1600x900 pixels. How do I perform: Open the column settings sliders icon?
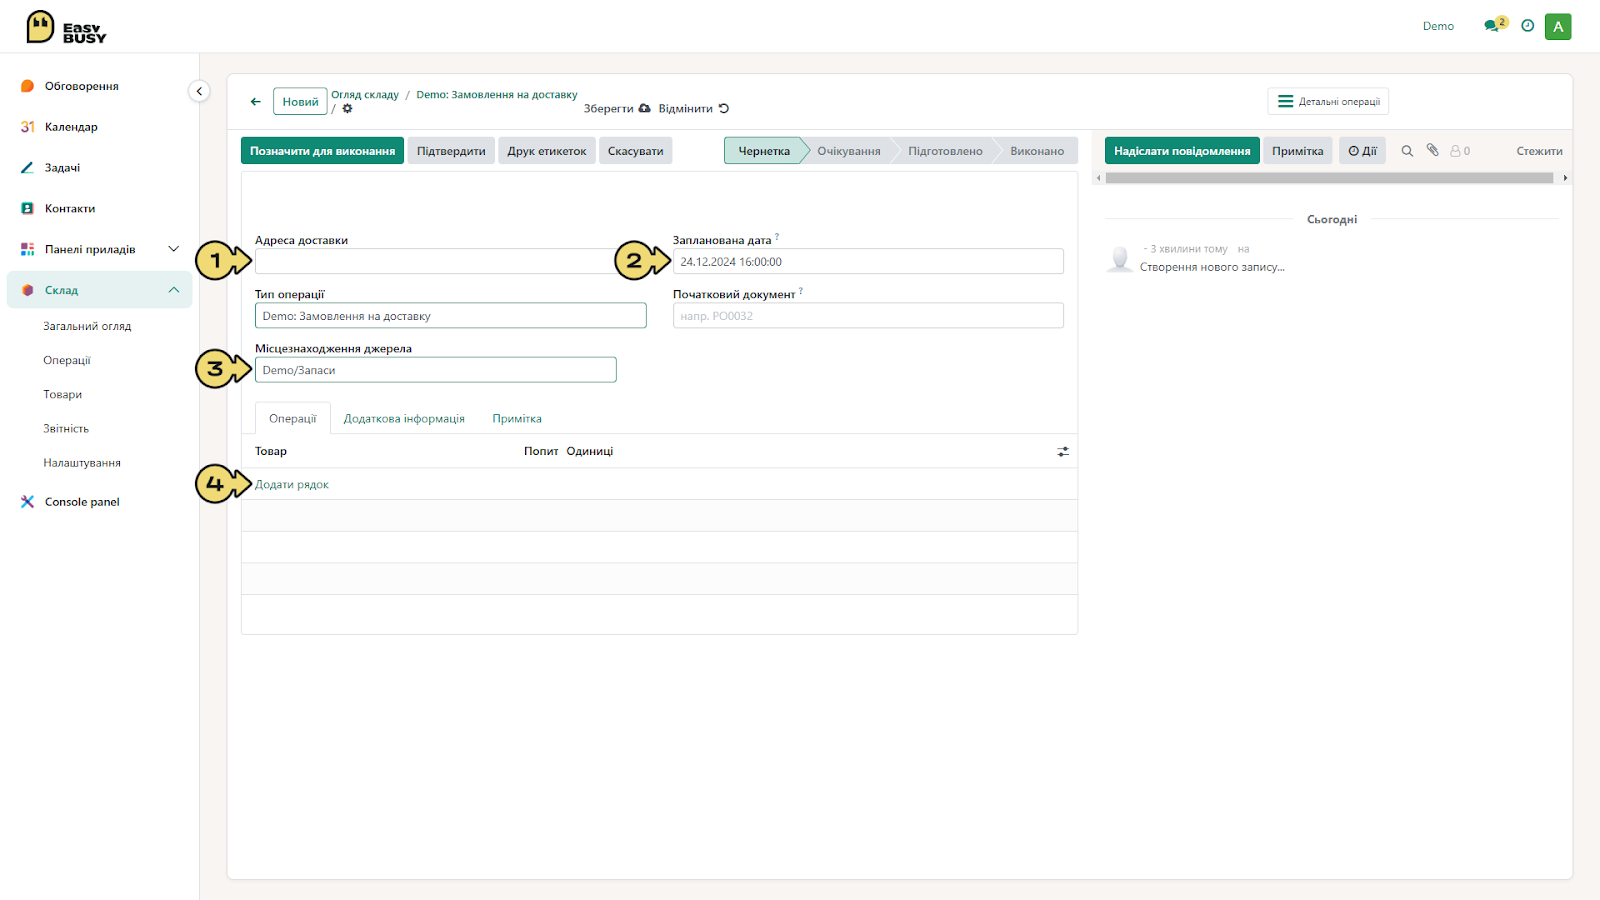coord(1063,452)
